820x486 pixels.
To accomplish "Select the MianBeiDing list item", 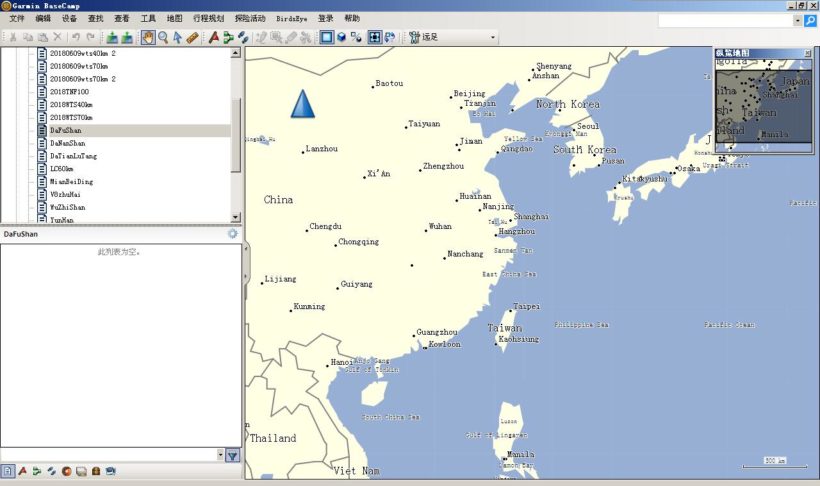I will click(x=71, y=182).
